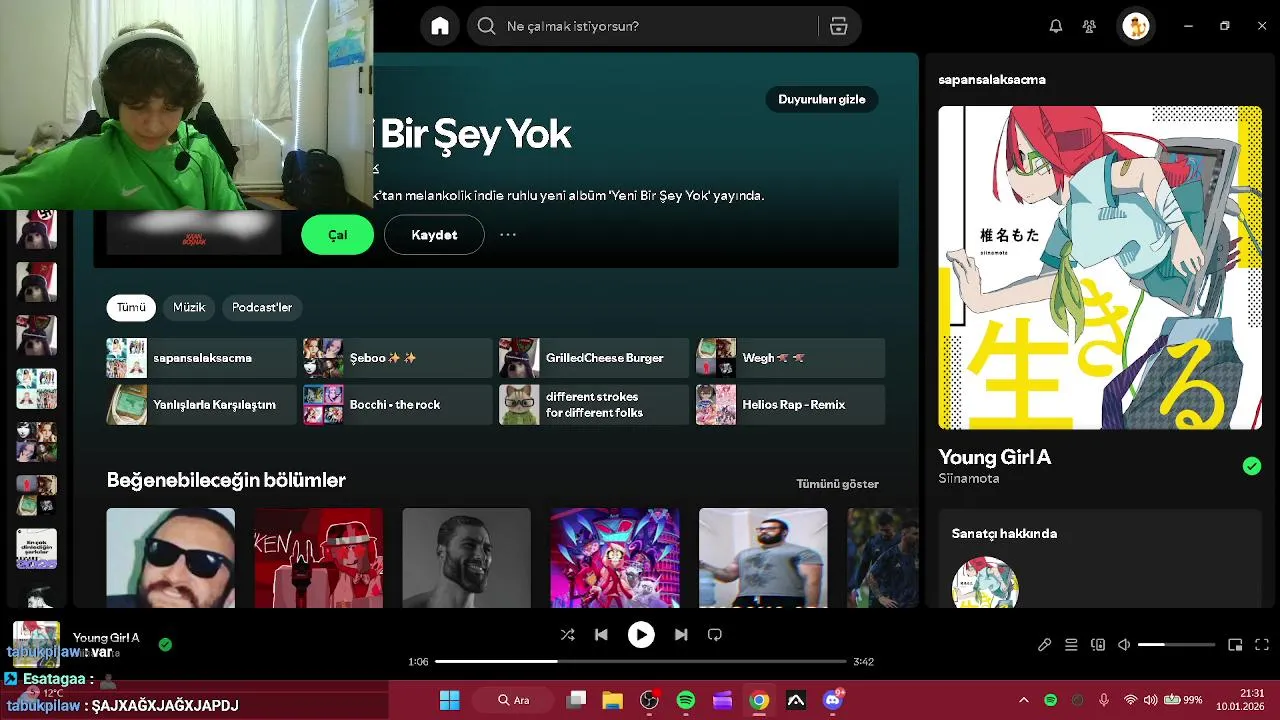Click the search field 'Ne çalmak istiyorsun?'
The image size is (1280, 720).
[x=664, y=26]
